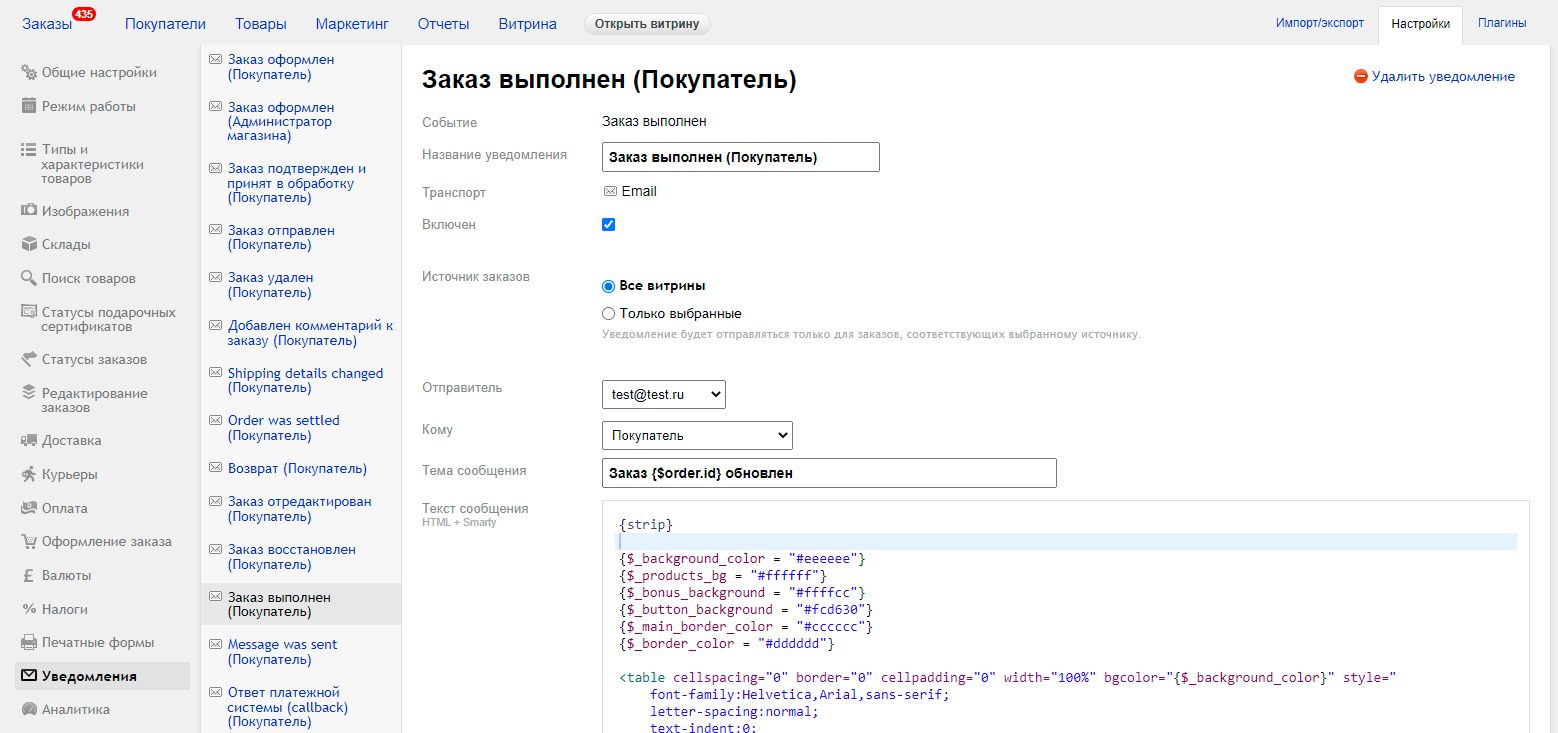Click the runner icon beside Курьеры
The width and height of the screenshot is (1558, 733).
[29, 474]
